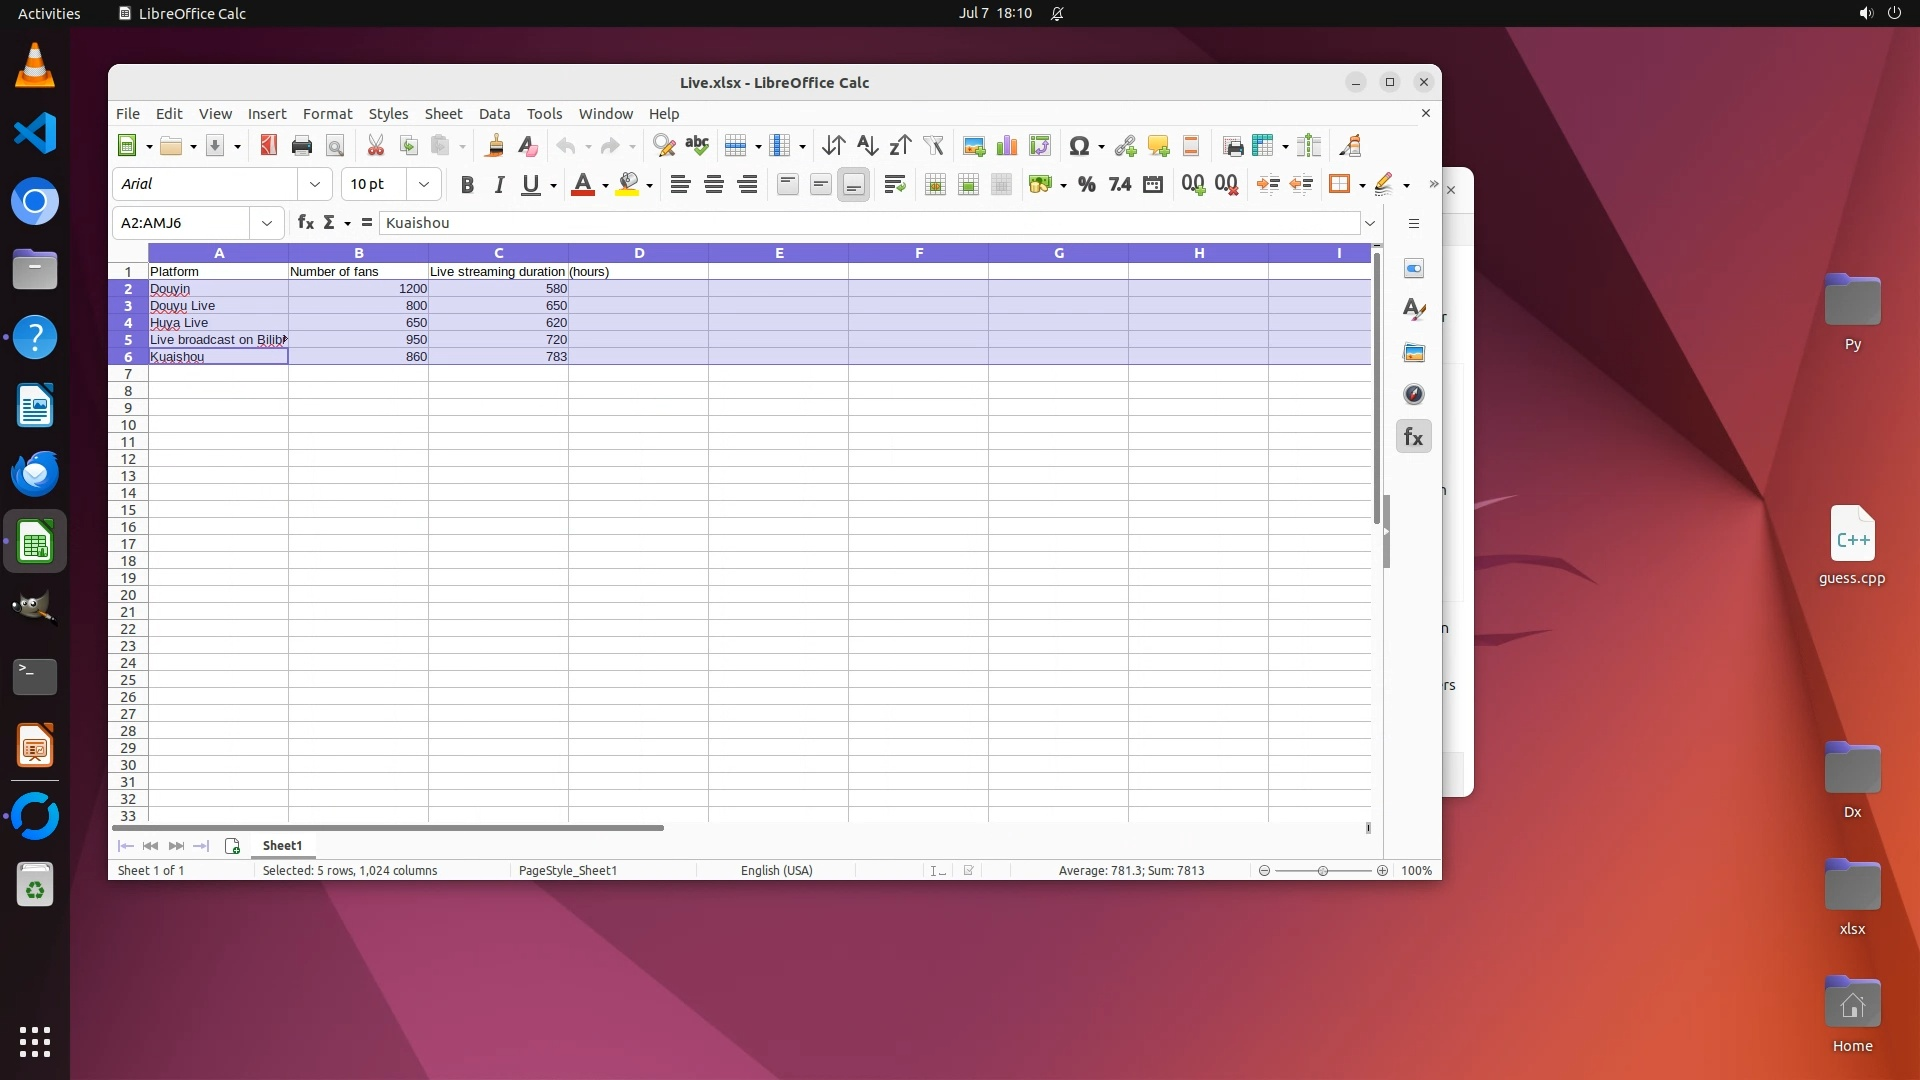Expand the font name dropdown
This screenshot has width=1920, height=1080.
point(315,184)
